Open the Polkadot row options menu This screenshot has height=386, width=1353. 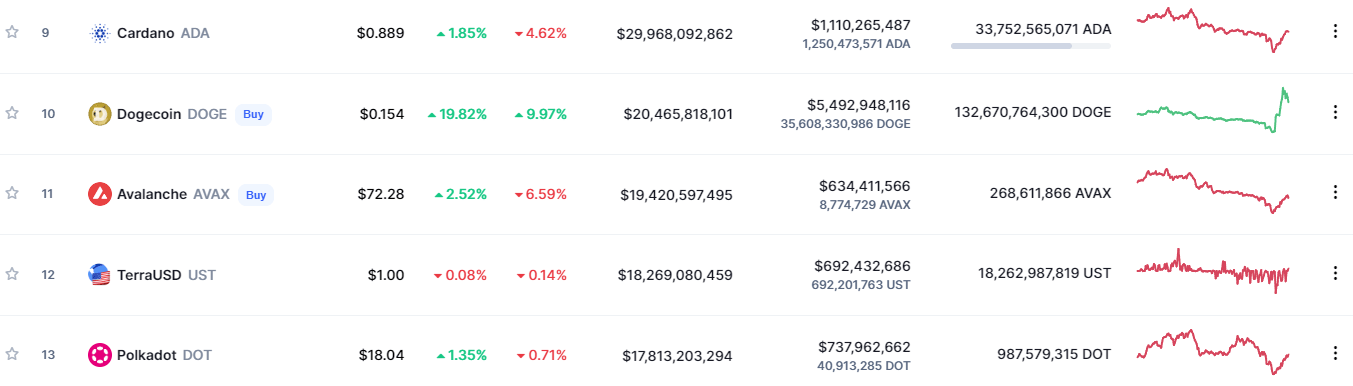coord(1335,353)
